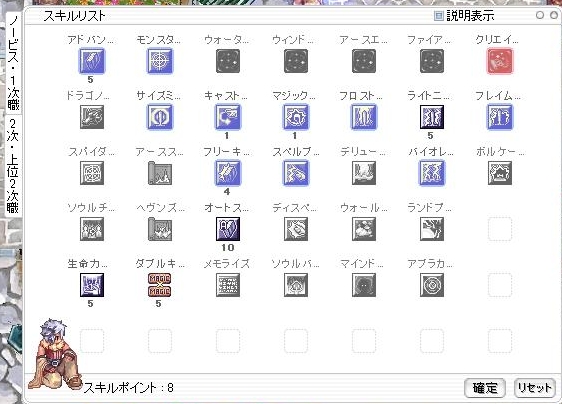Pick the ランドプ… skill icon
The width and height of the screenshot is (562, 404).
(432, 229)
